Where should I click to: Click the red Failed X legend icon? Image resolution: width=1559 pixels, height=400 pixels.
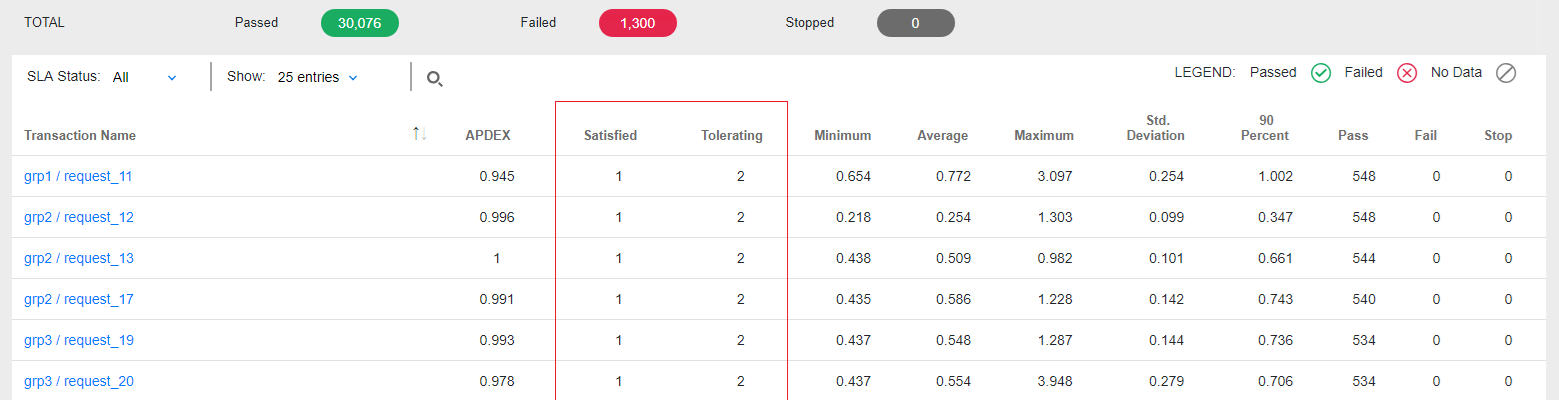click(1407, 73)
